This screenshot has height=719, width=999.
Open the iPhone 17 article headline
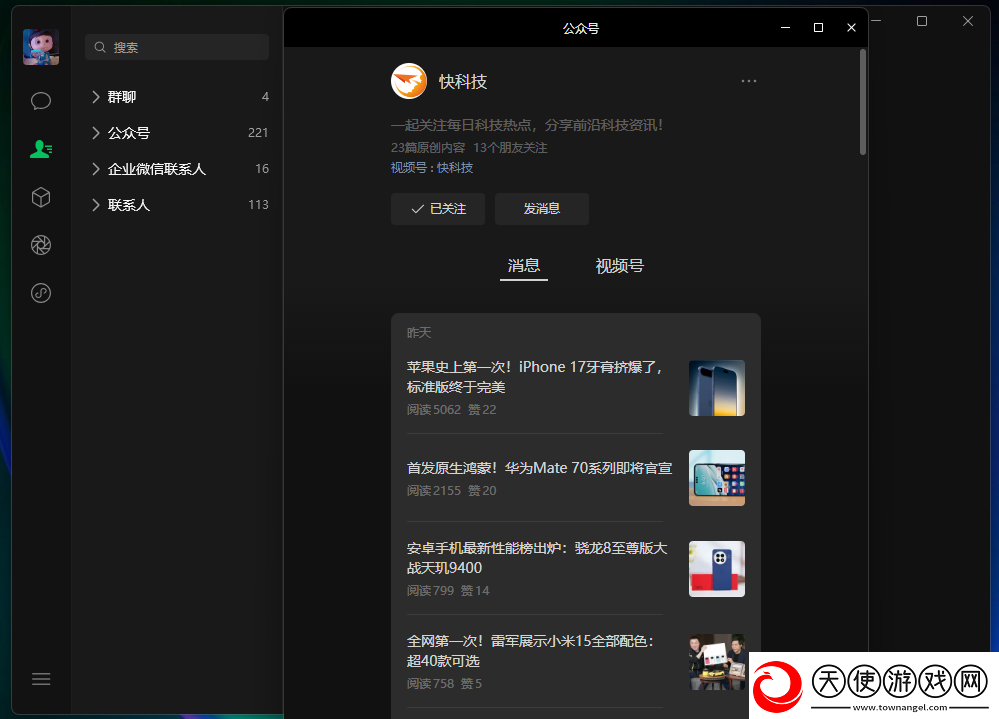click(x=535, y=376)
